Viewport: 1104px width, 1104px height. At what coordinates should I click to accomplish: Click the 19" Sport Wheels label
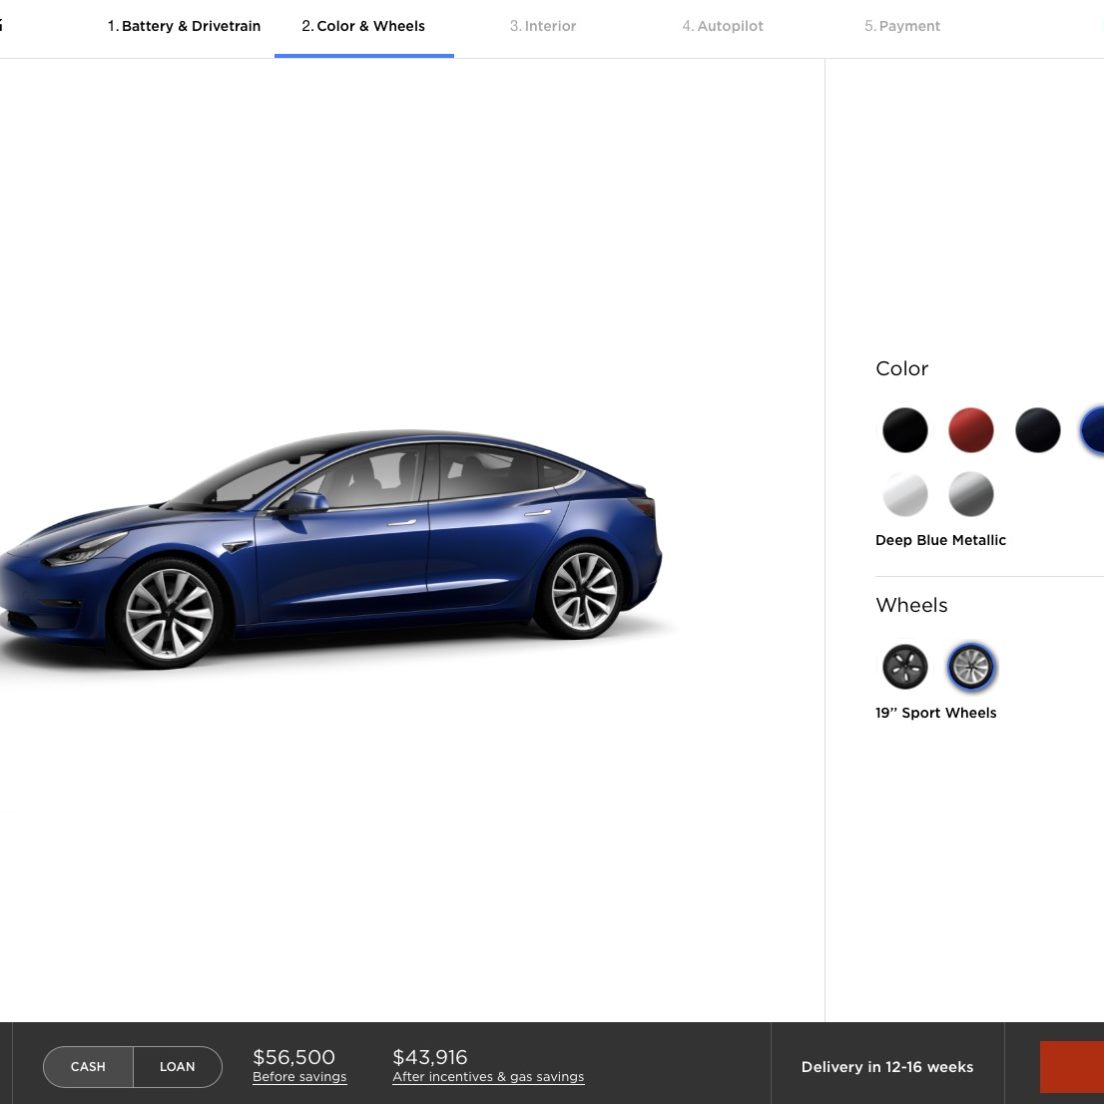pos(936,713)
